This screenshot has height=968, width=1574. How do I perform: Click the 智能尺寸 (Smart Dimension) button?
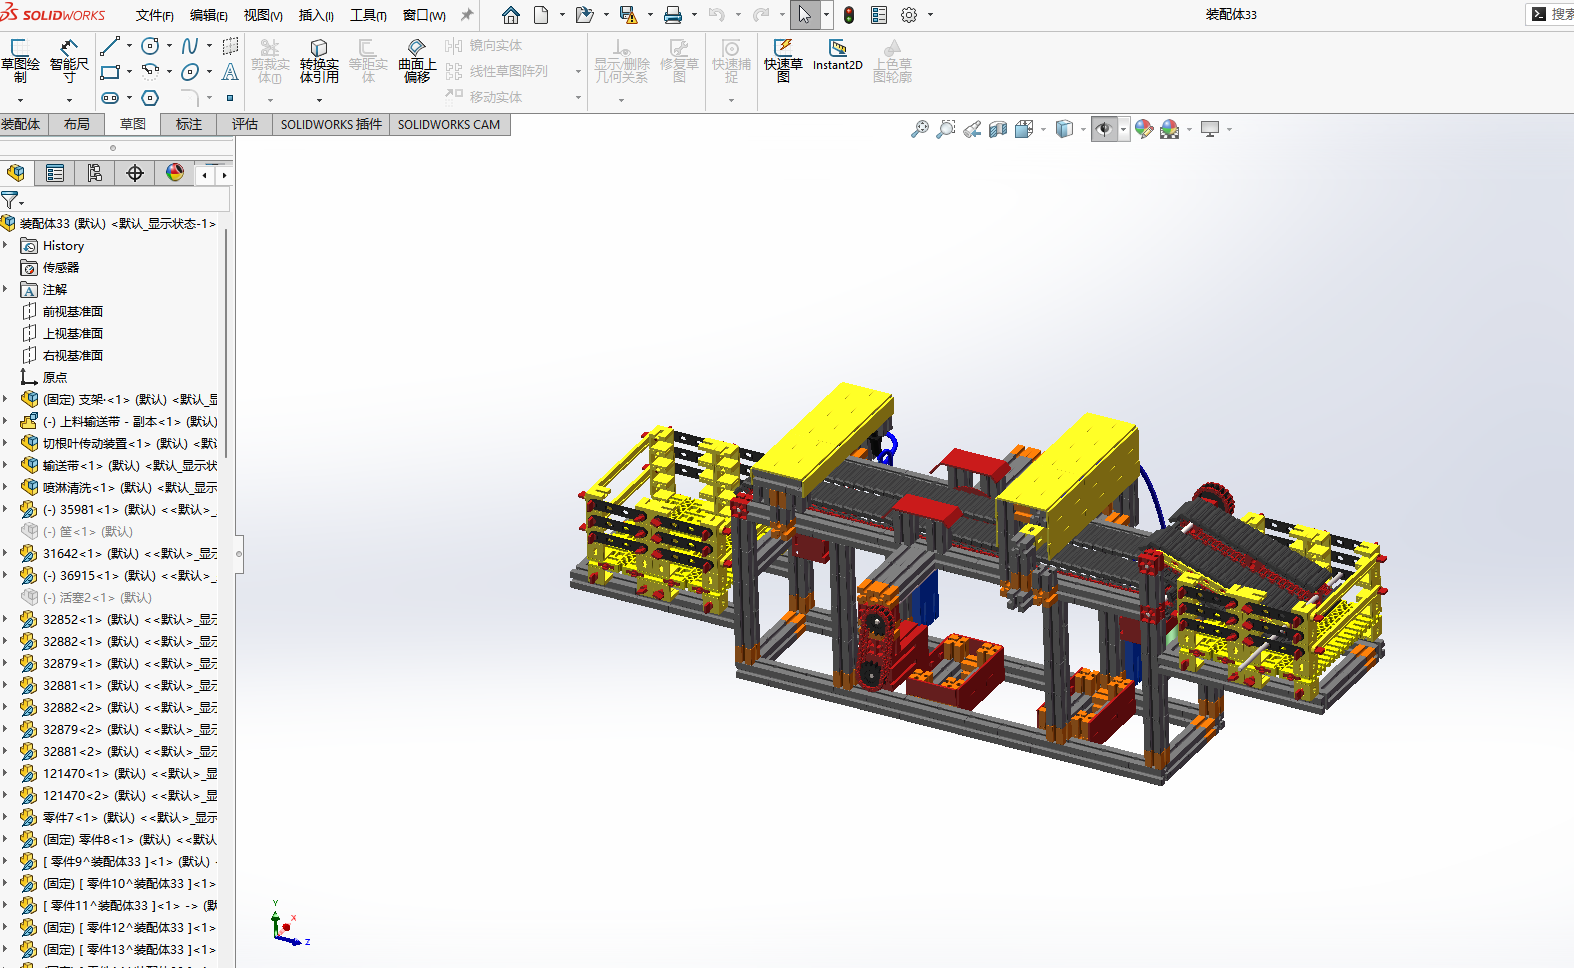pos(69,61)
